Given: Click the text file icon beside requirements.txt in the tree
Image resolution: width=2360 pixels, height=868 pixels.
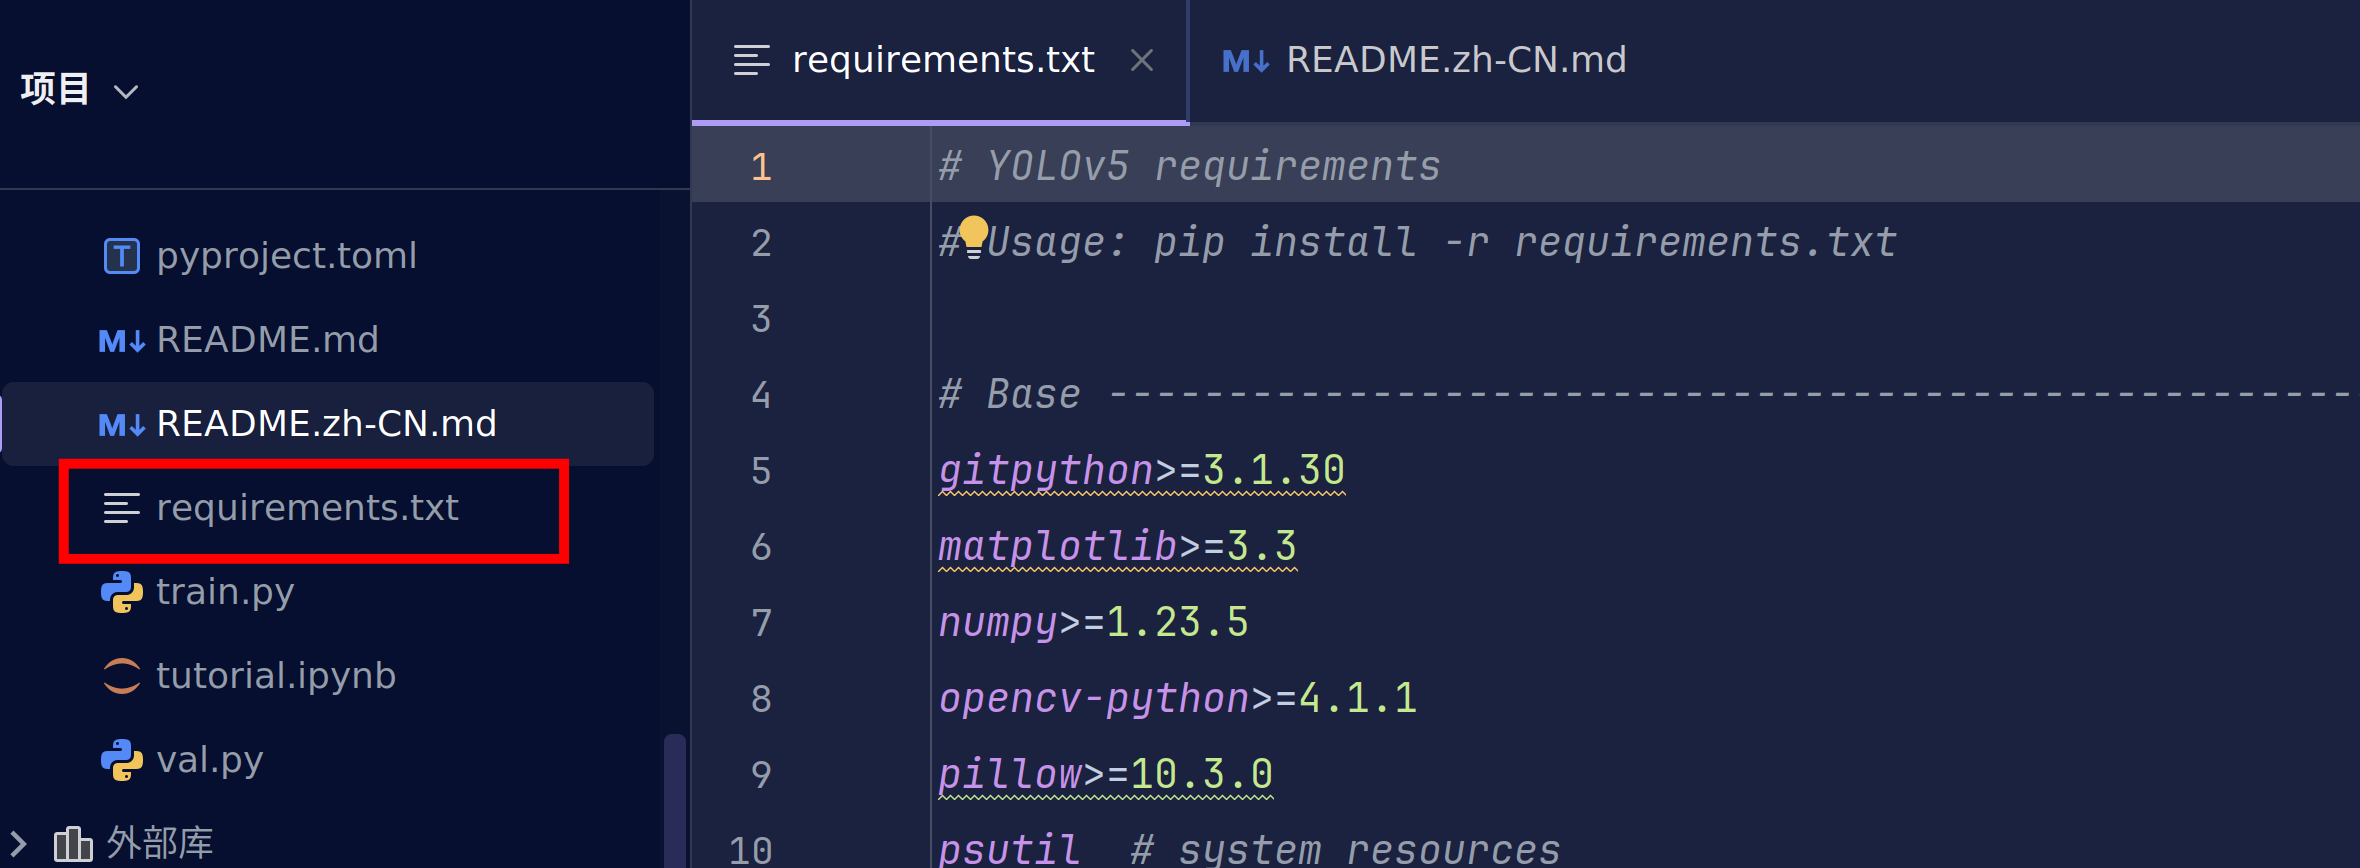Looking at the screenshot, I should click(122, 508).
